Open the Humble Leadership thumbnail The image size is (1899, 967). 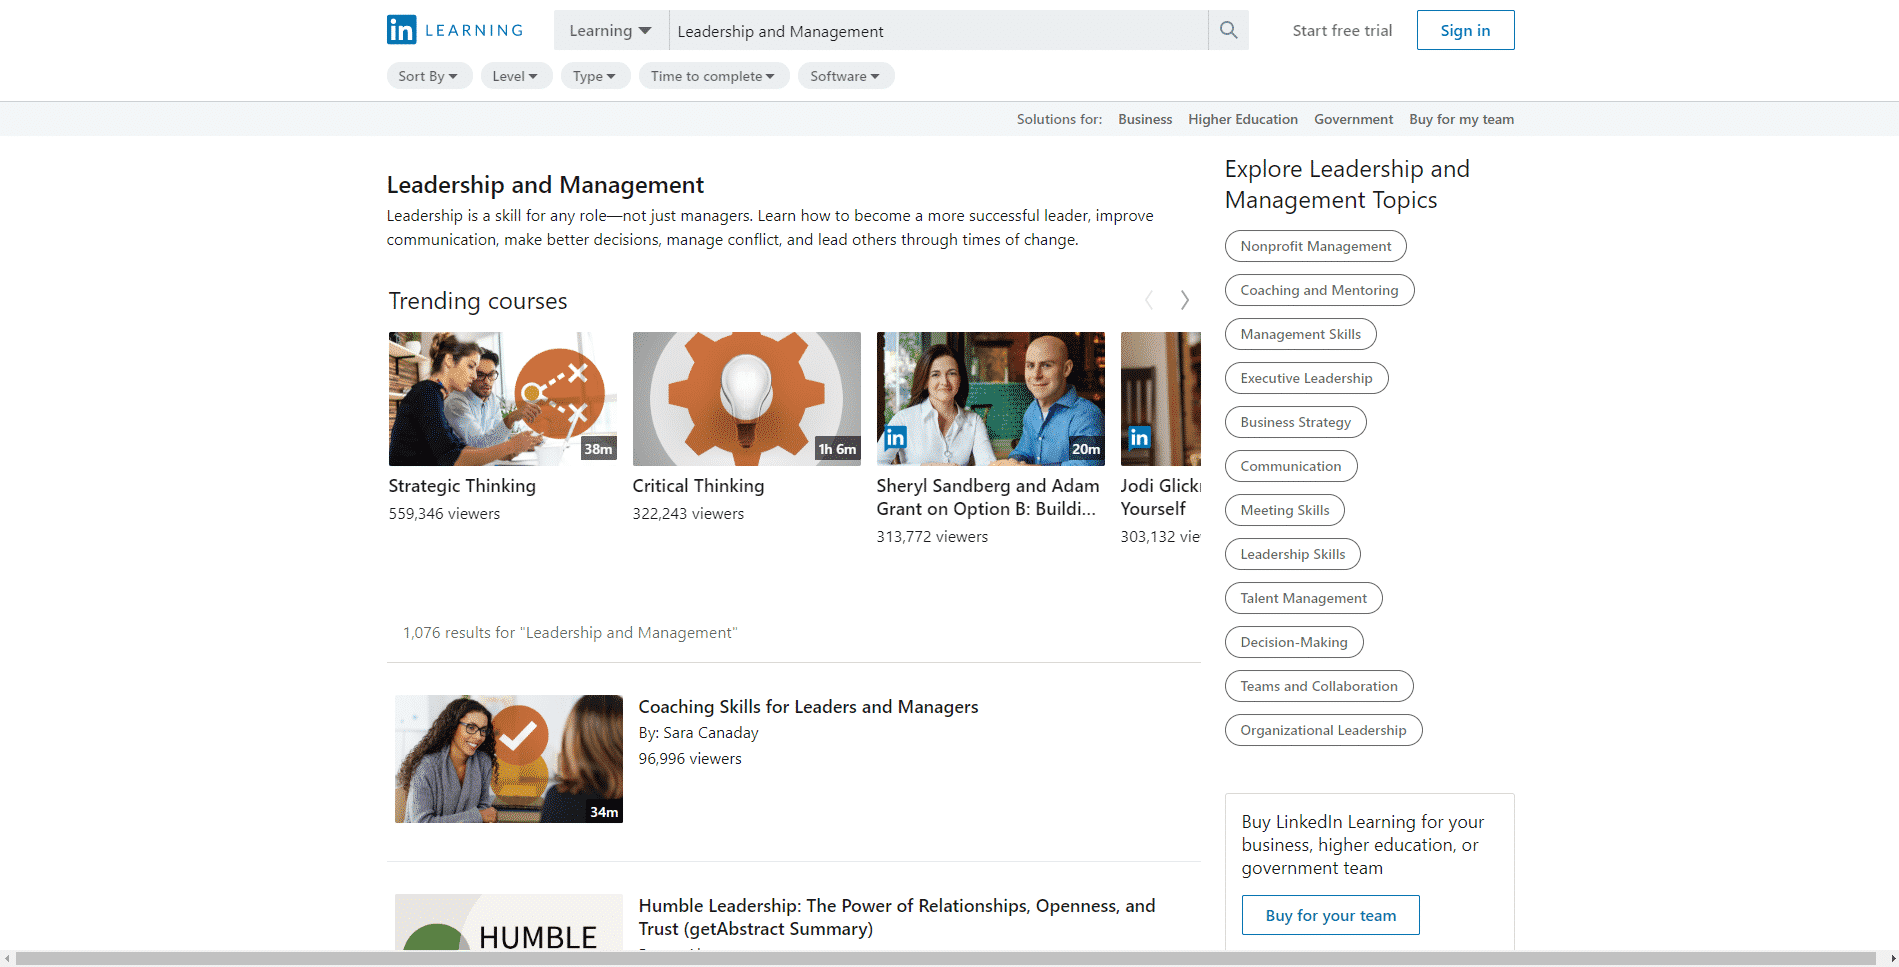tap(509, 922)
